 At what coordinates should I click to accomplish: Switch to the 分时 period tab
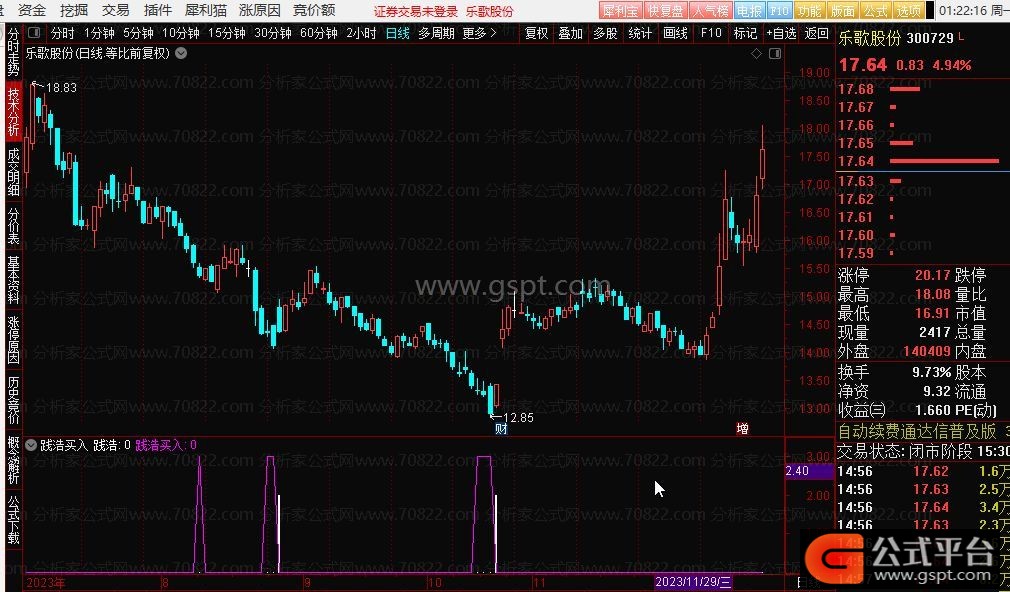tap(62, 33)
